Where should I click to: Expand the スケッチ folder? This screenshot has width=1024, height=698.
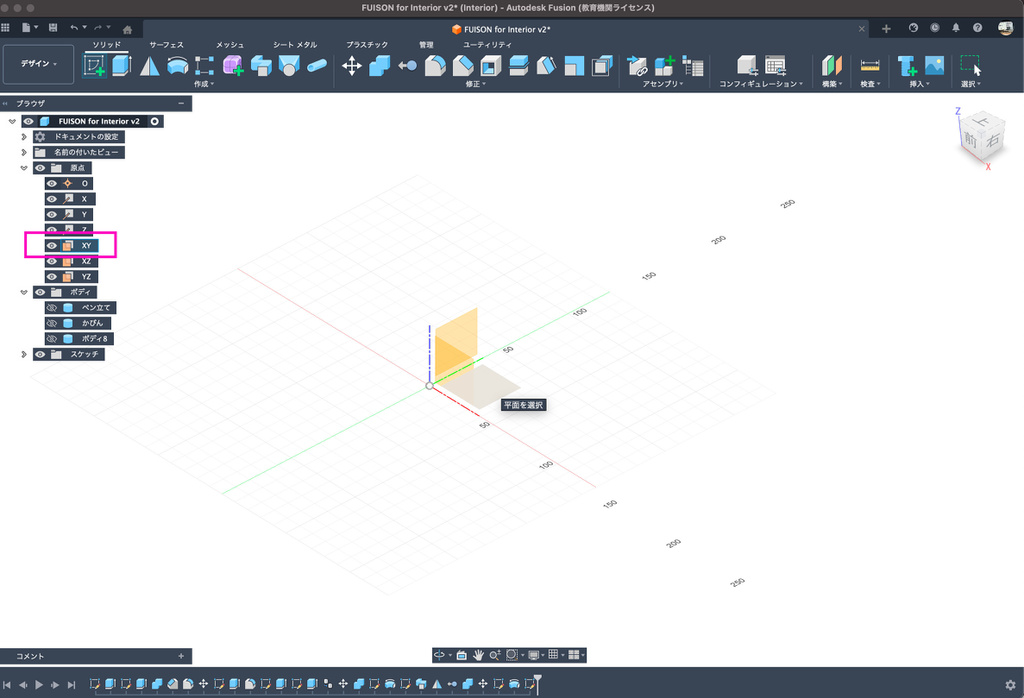pyautogui.click(x=24, y=354)
